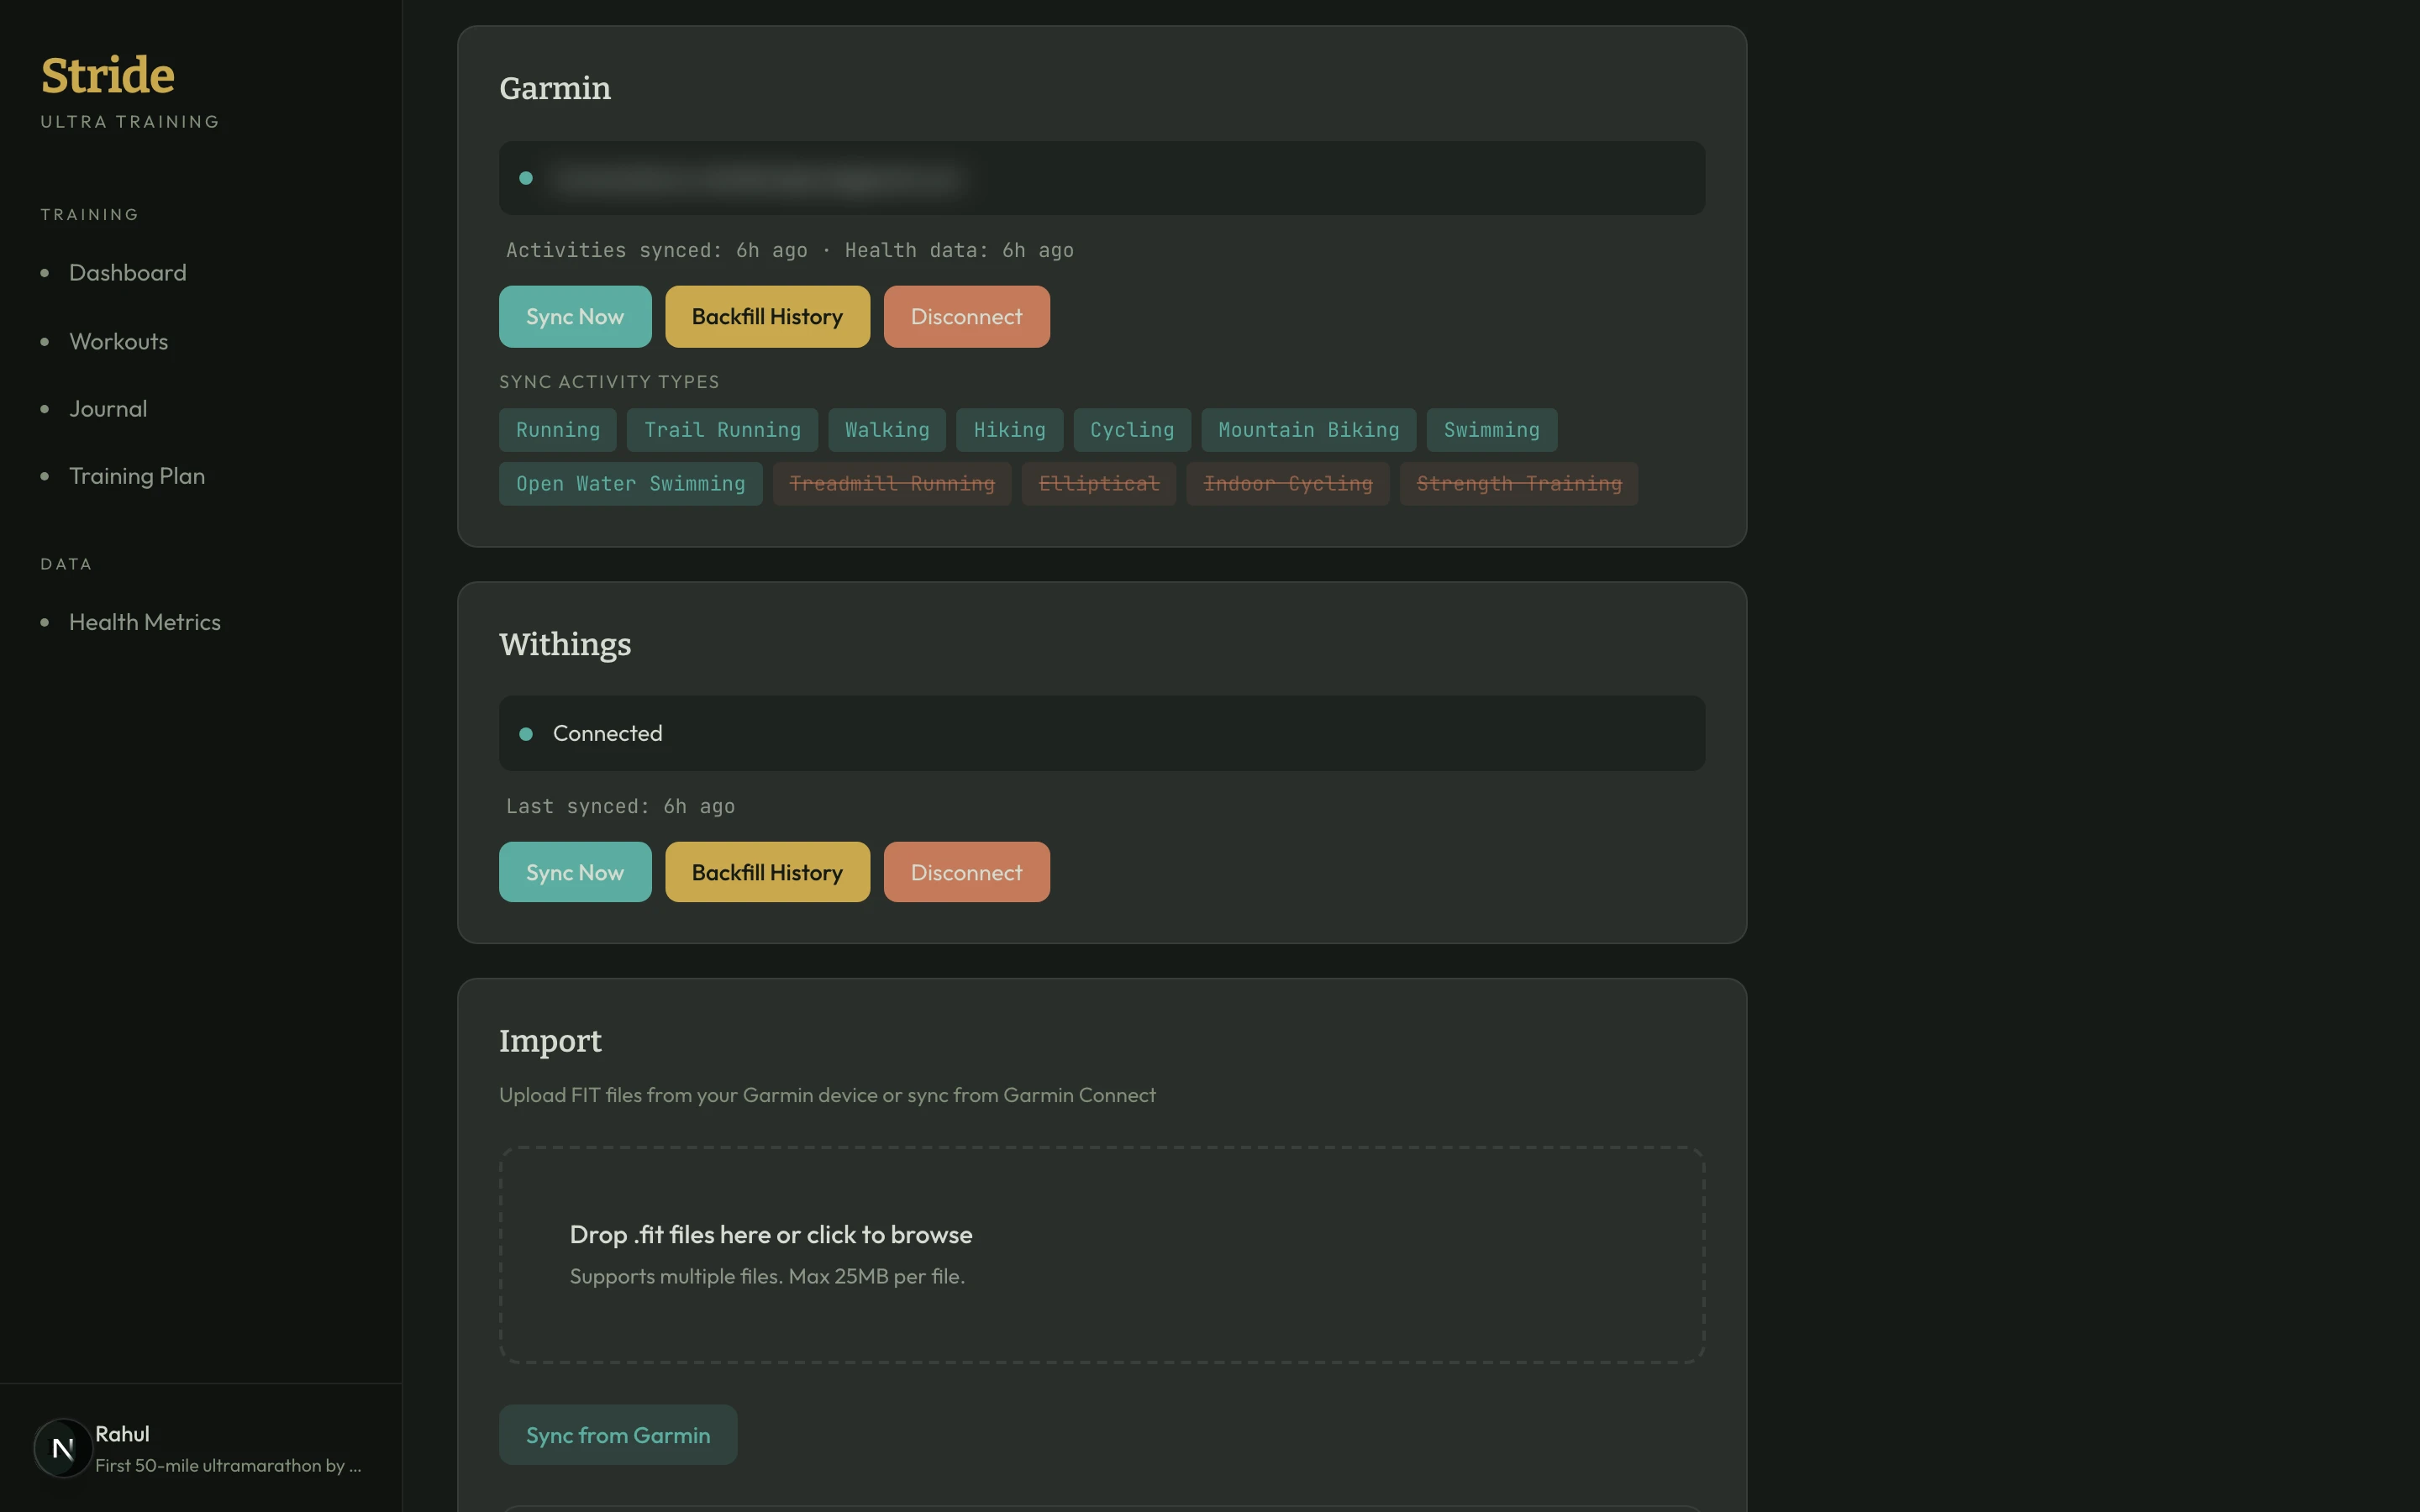The image size is (2420, 1512).
Task: Click the .fit file drop zone to browse
Action: click(x=1102, y=1255)
